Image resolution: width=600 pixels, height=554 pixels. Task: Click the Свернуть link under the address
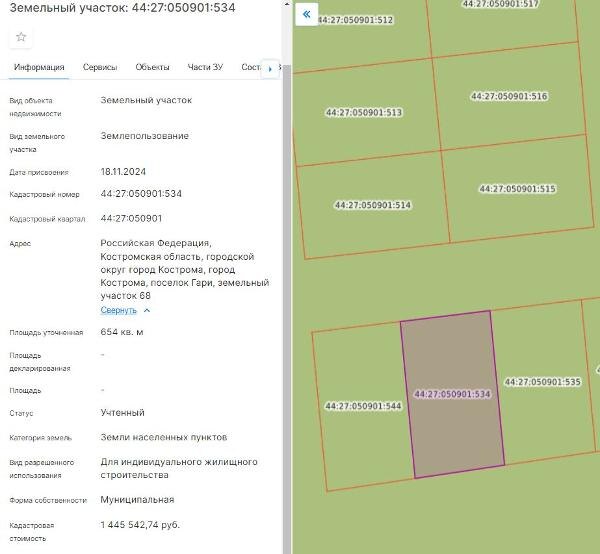pyautogui.click(x=118, y=310)
